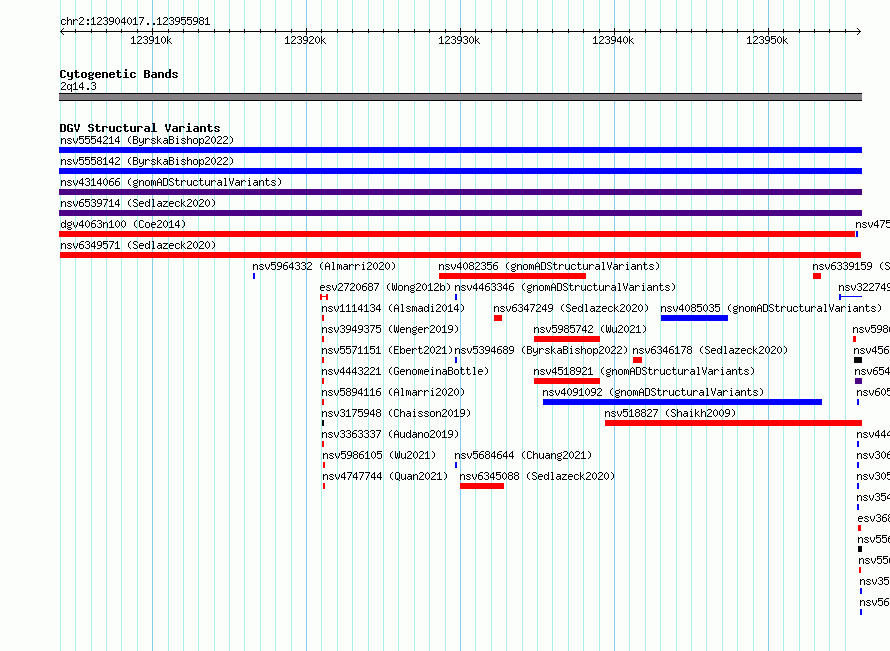Click the red bracket glyph under esv2720687
Screen dimensions: 890x651
tap(324, 297)
